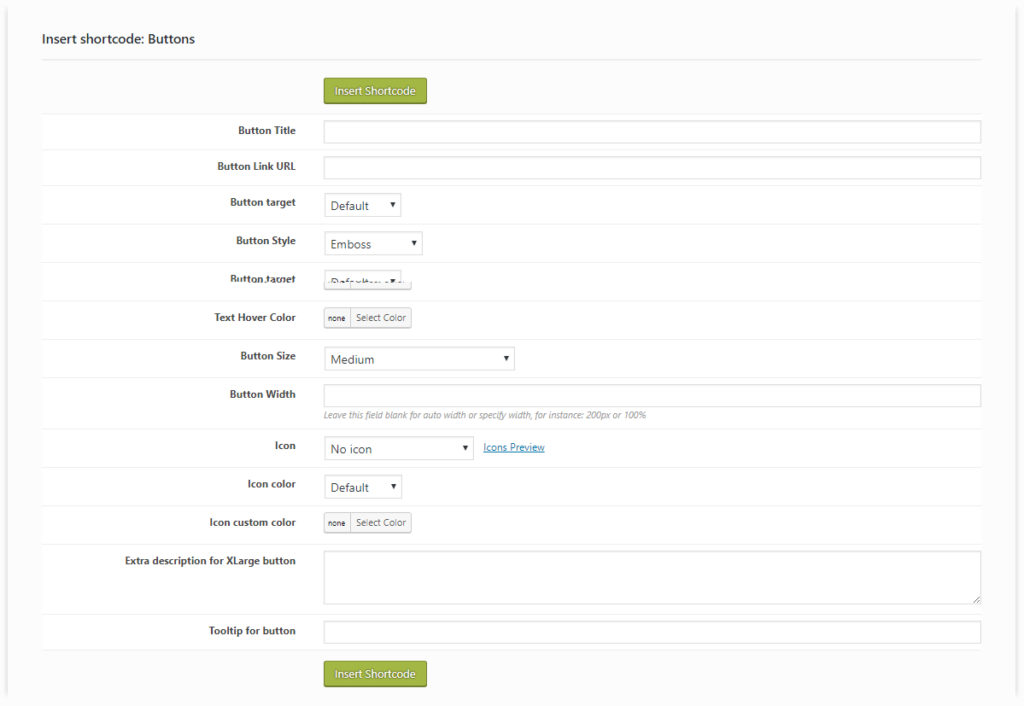Image resolution: width=1024 pixels, height=706 pixels.
Task: Click the Icon custom color label
Action: pos(252,522)
